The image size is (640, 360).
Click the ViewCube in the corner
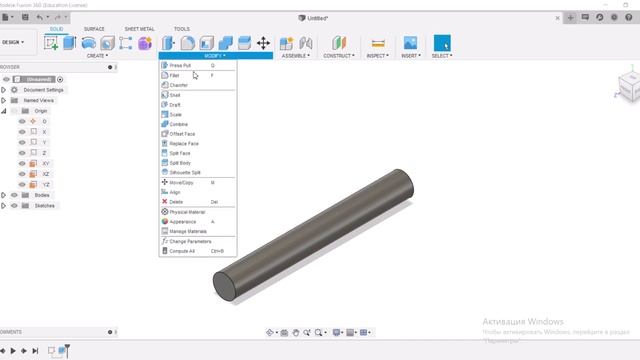629,87
